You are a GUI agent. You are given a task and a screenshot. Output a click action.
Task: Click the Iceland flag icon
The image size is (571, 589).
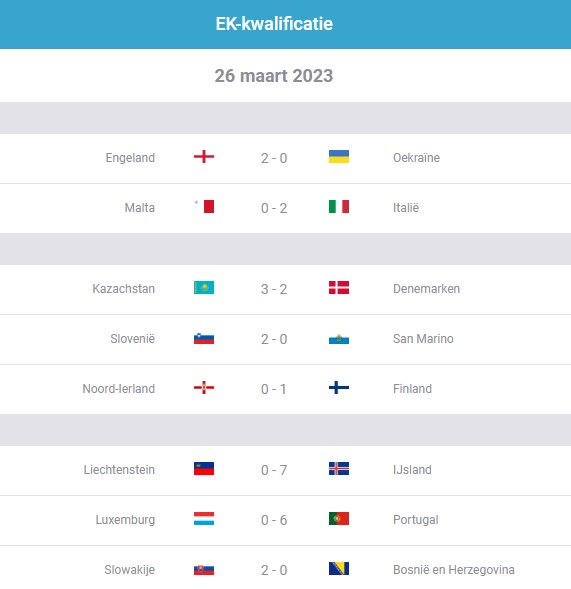click(x=339, y=468)
